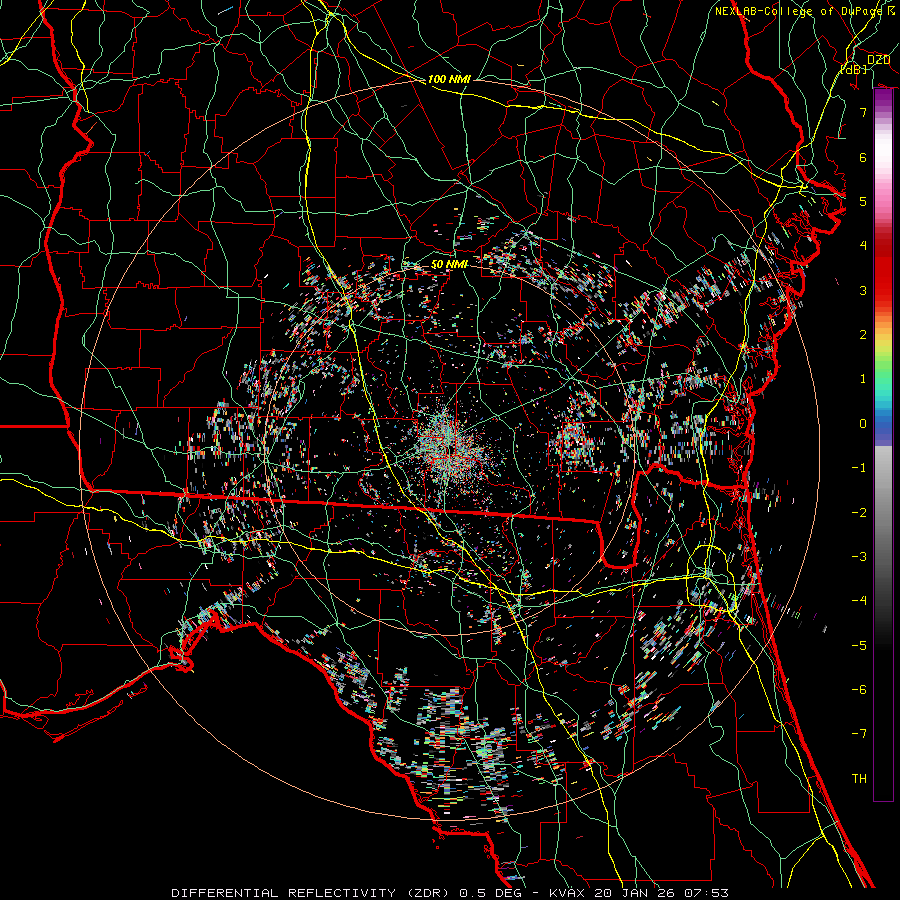
Task: Click the 4 value on color scale
Action: (x=863, y=246)
